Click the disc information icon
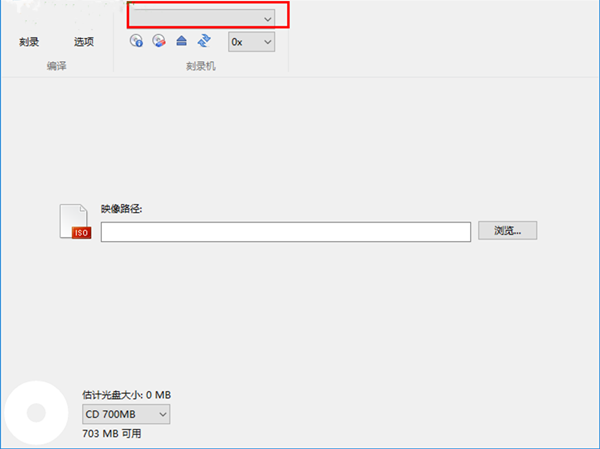The height and width of the screenshot is (449, 600). [x=137, y=41]
